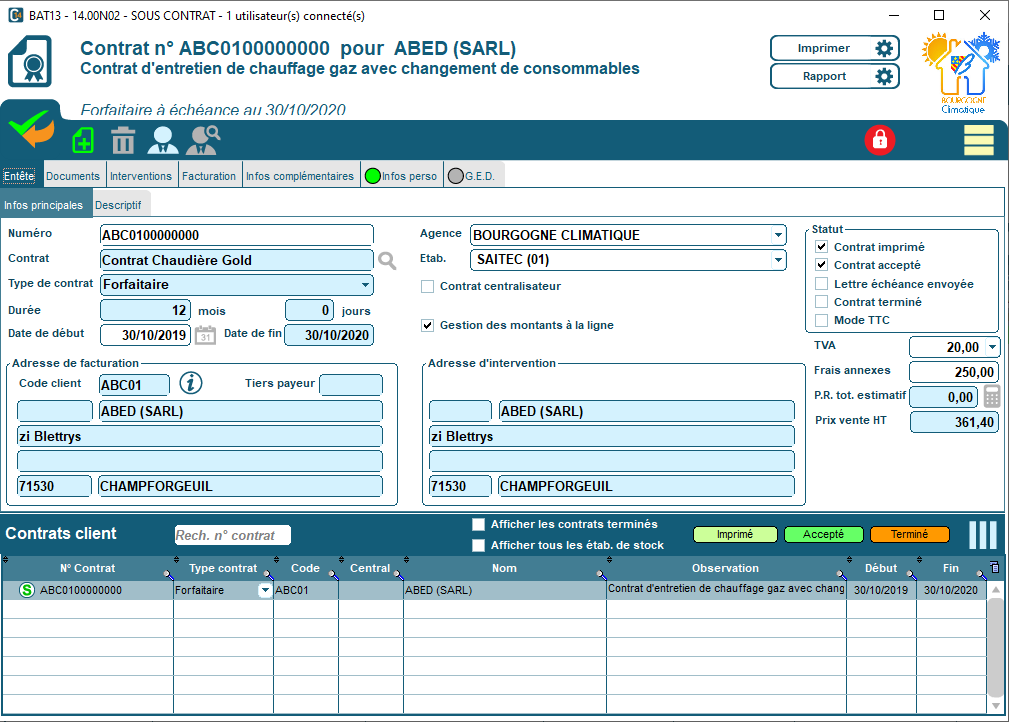1009x722 pixels.
Task: Click the new contract document icon
Action: click(x=83, y=141)
